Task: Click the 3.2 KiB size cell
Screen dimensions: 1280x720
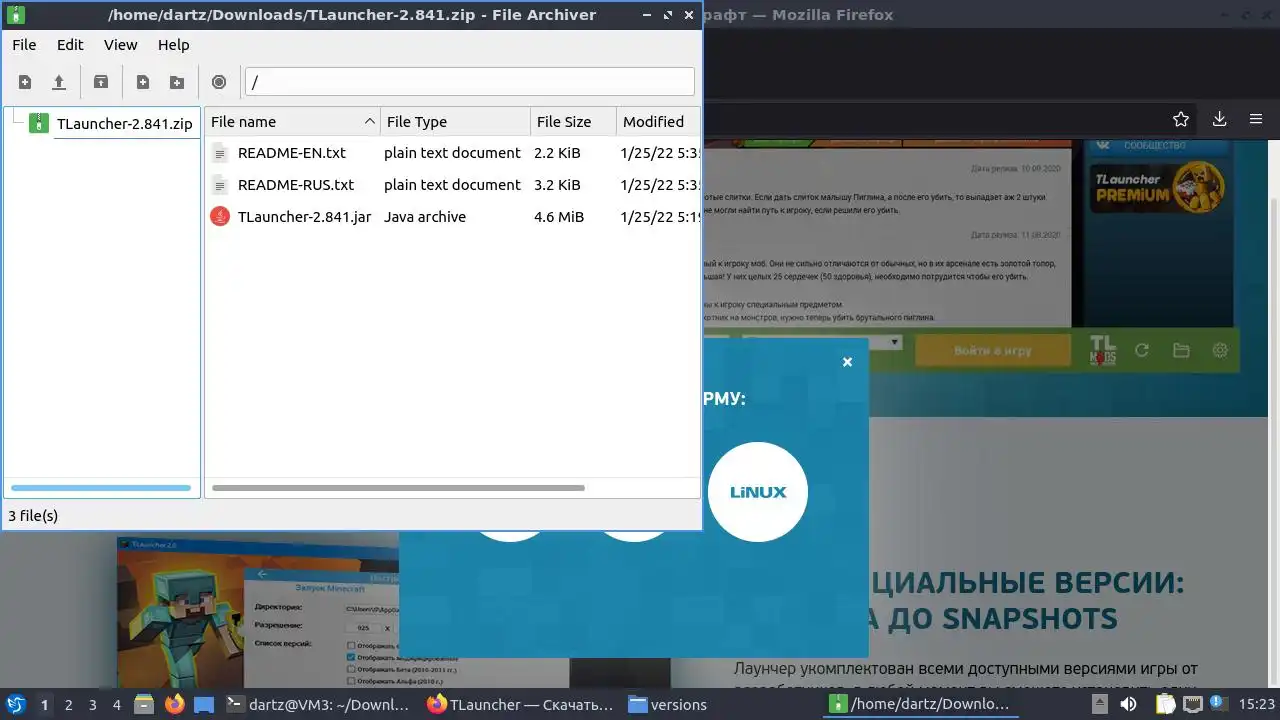Action: coord(557,185)
